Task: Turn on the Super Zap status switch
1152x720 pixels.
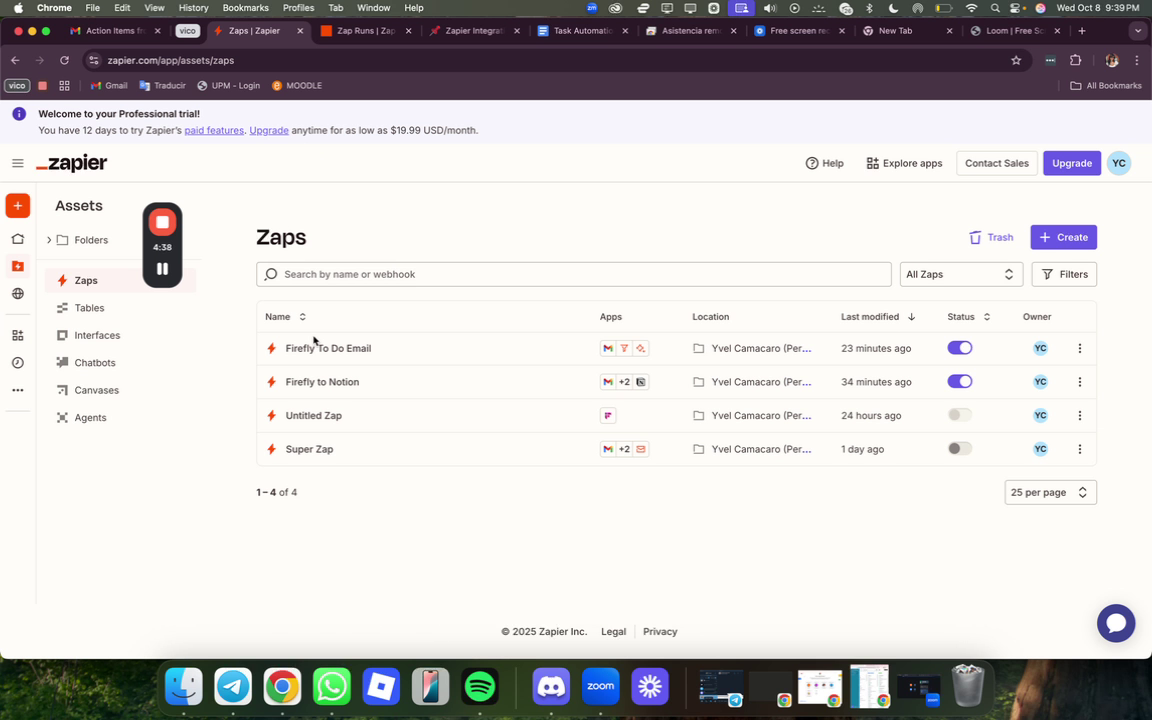Action: click(960, 448)
